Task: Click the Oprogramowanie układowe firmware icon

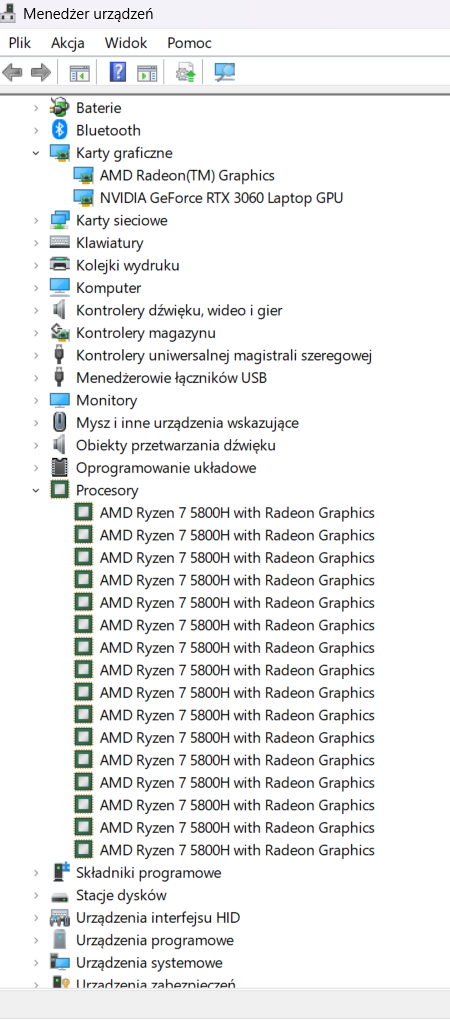Action: (x=60, y=468)
